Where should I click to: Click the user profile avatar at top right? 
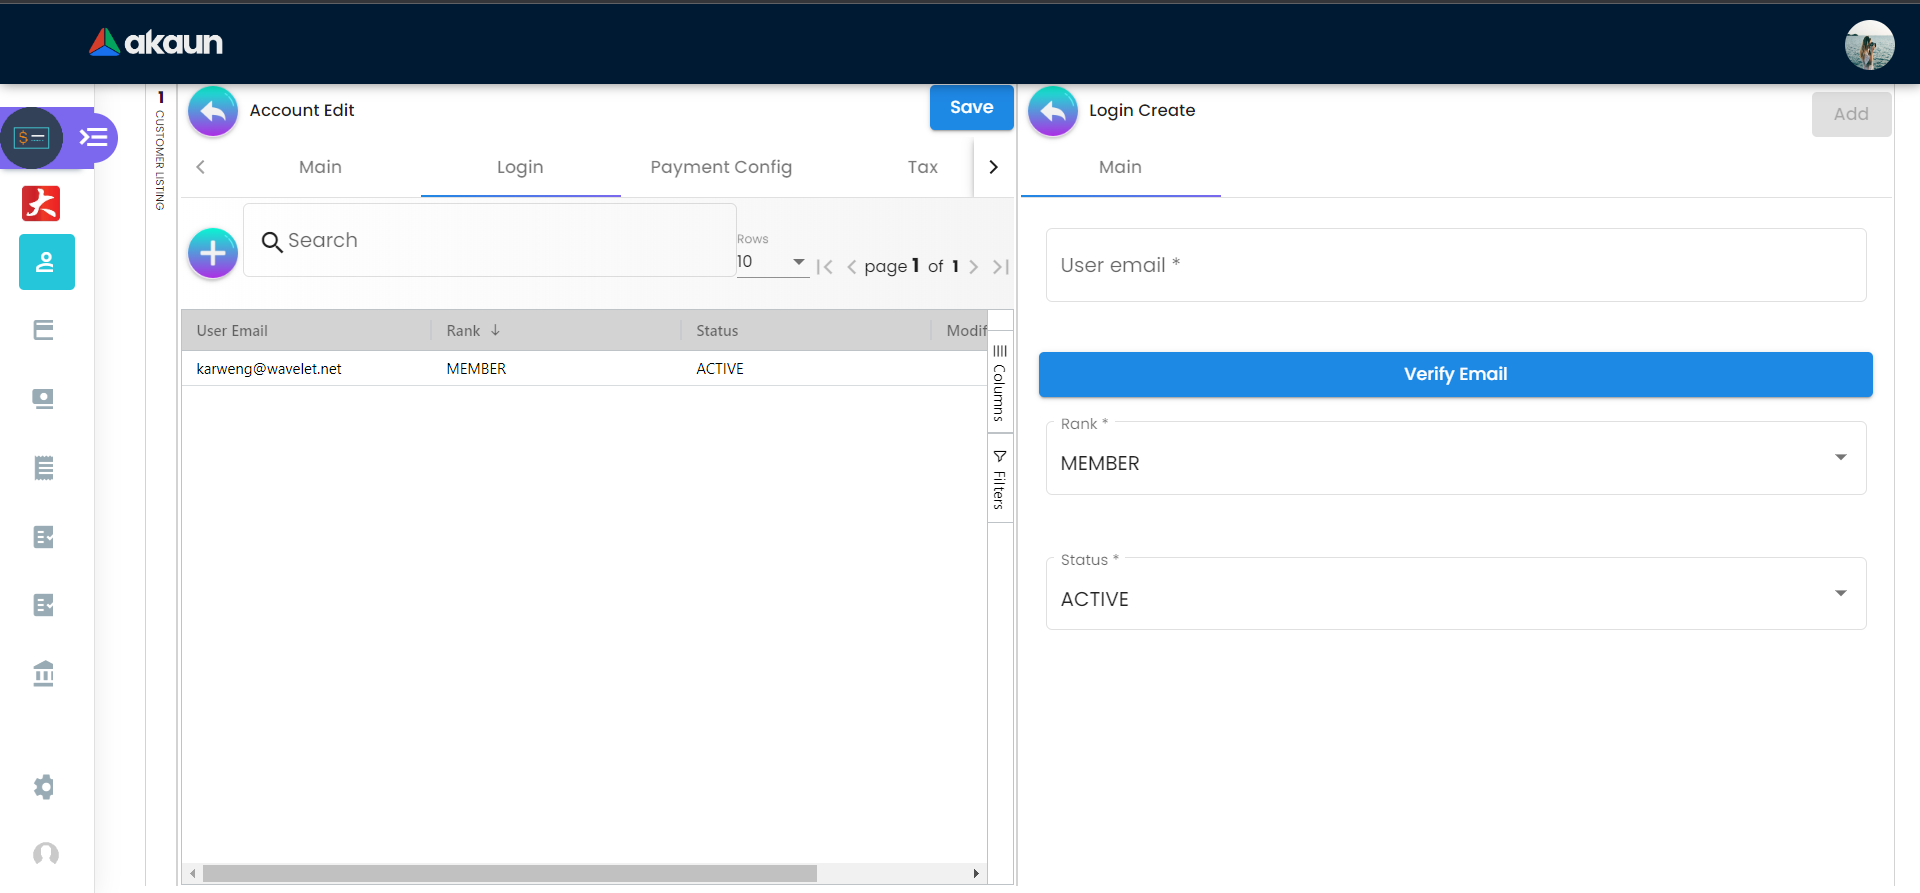point(1868,45)
